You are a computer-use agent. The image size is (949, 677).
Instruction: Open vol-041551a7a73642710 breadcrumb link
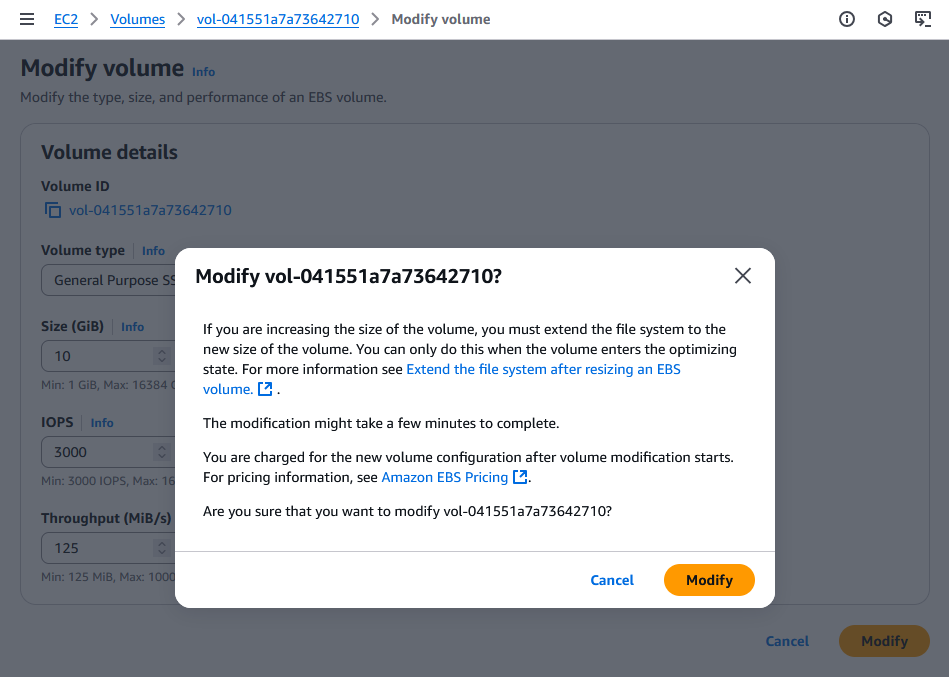[x=278, y=19]
